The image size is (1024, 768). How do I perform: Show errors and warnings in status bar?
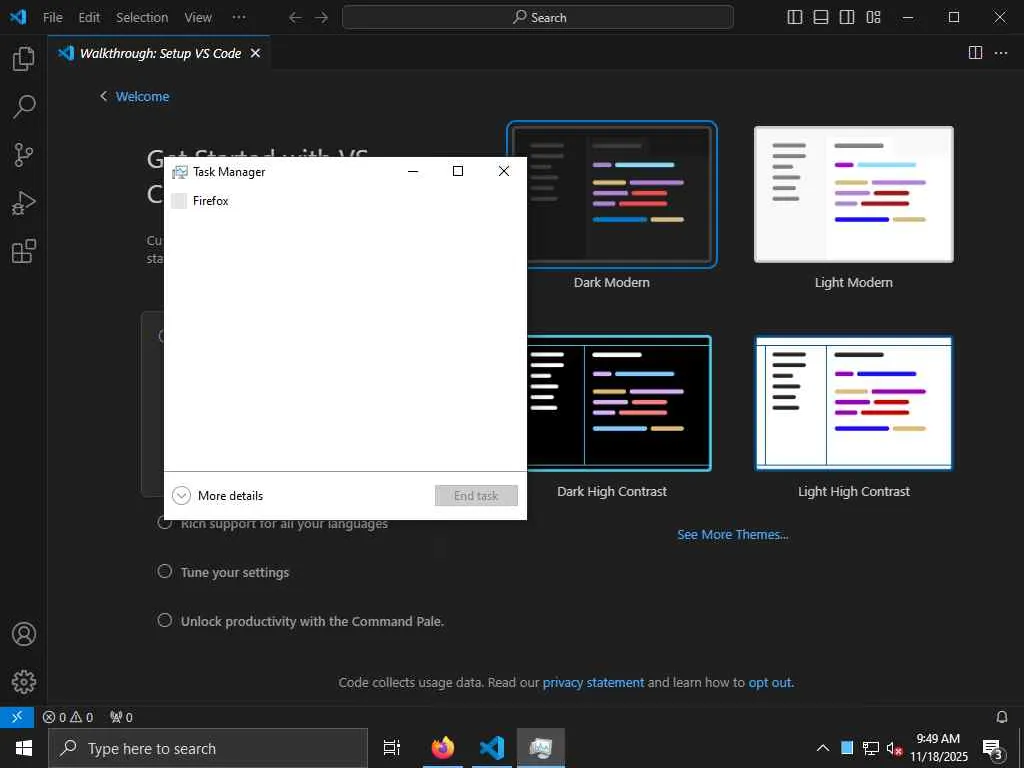pyautogui.click(x=68, y=717)
